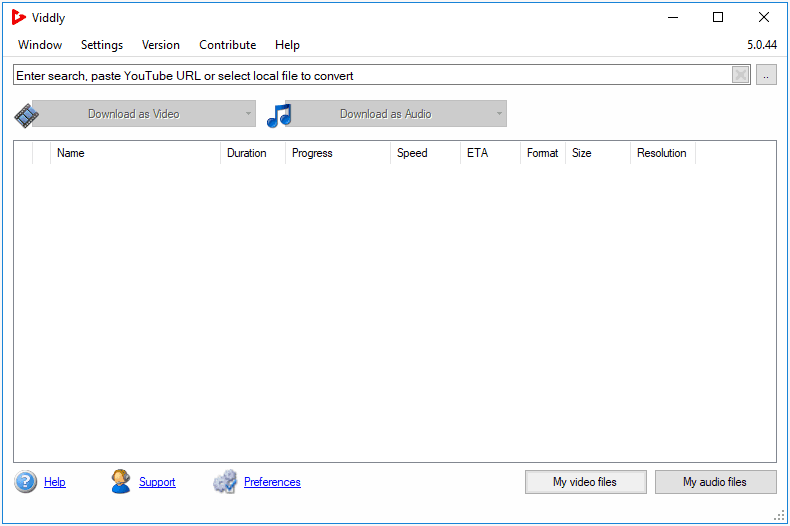The width and height of the screenshot is (790, 526).
Task: Sort by the Duration column header
Action: coord(253,153)
